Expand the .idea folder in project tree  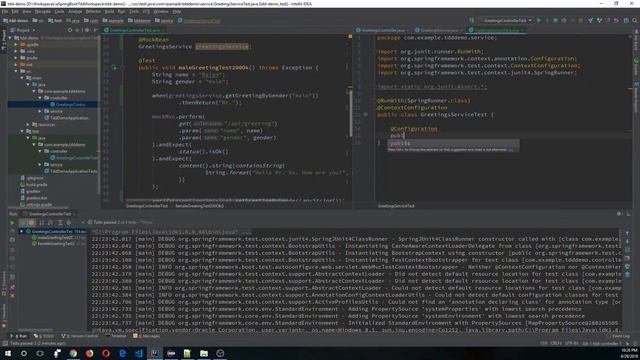pyautogui.click(x=16, y=51)
